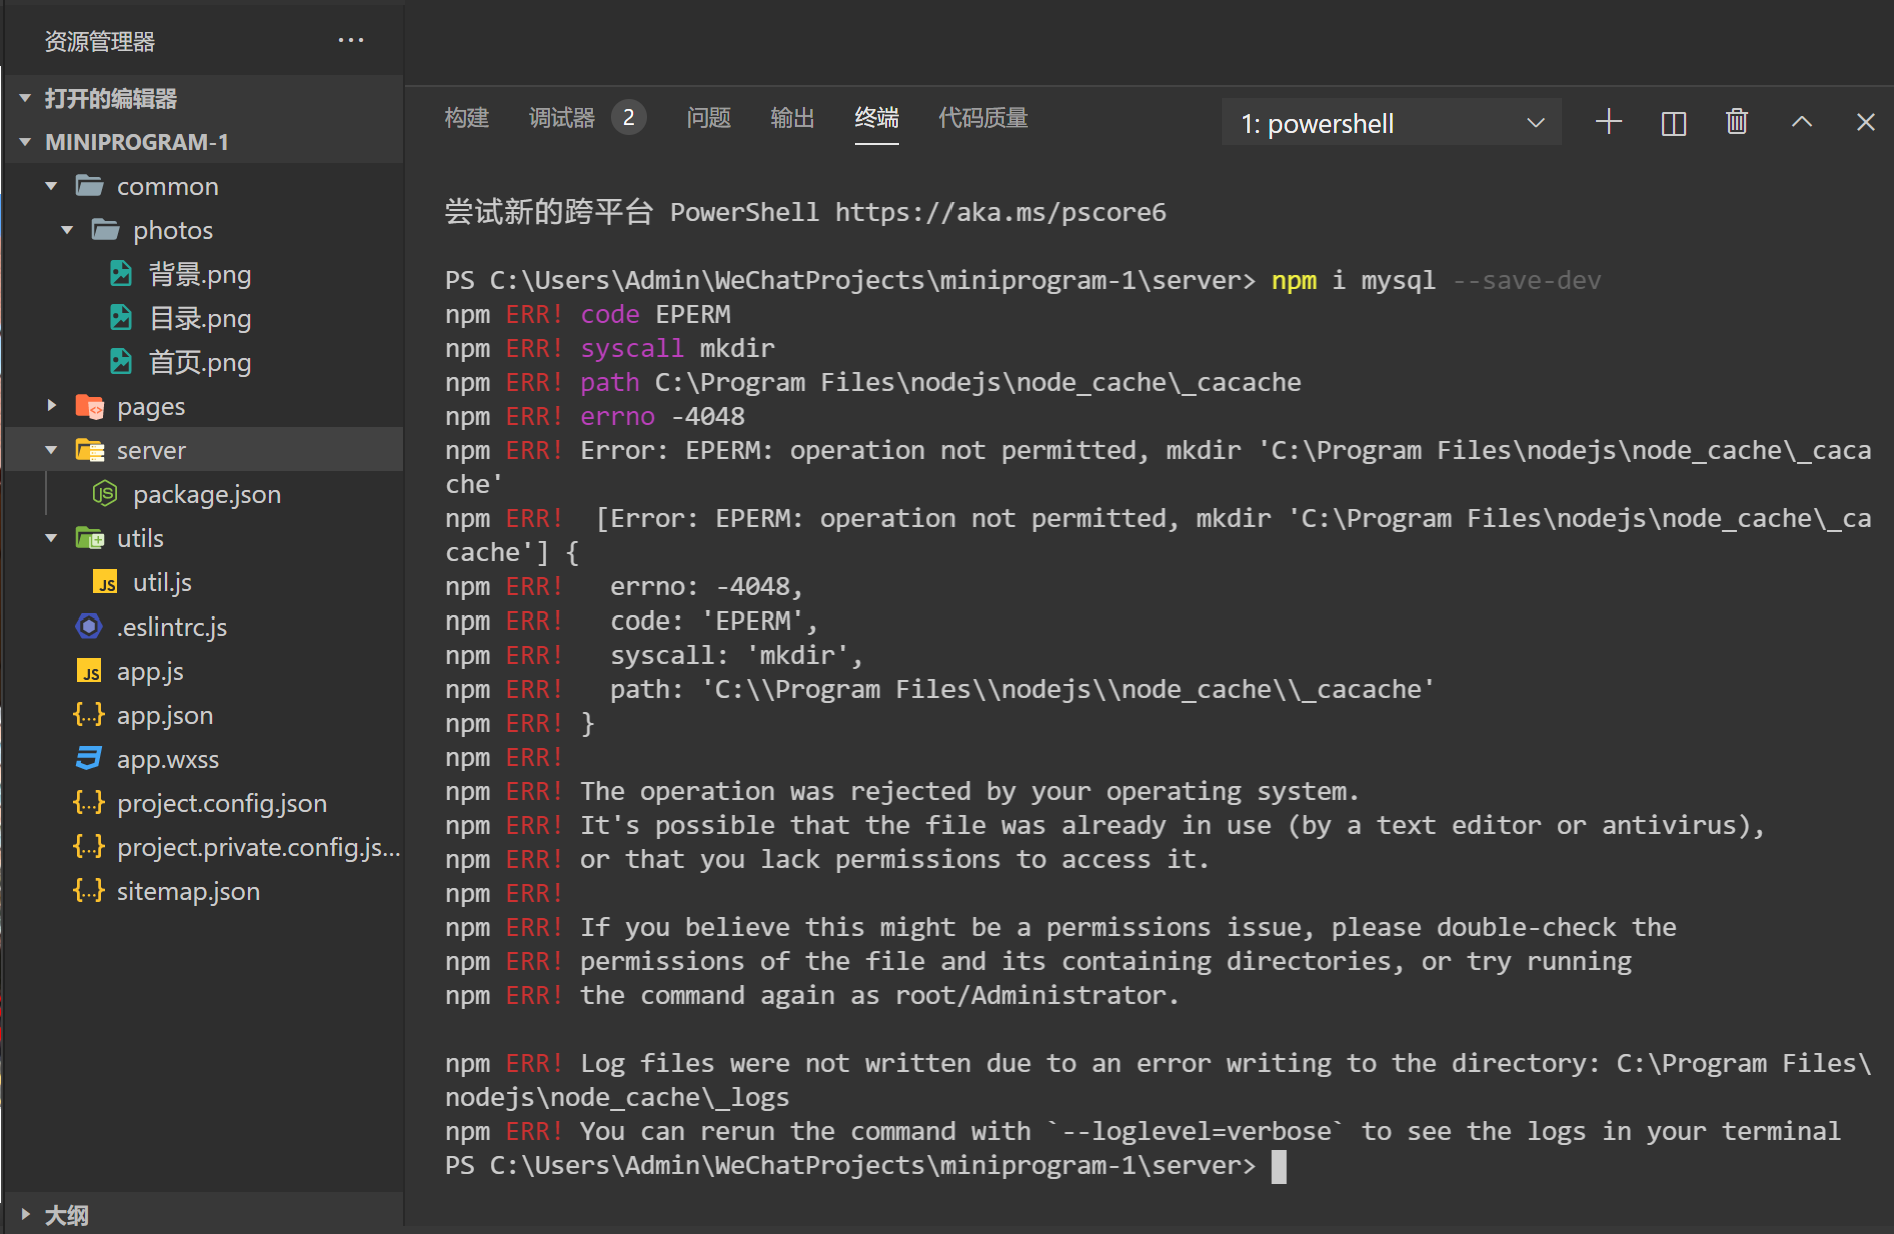Open the https://aka.ms/pscore6 link

1001,212
